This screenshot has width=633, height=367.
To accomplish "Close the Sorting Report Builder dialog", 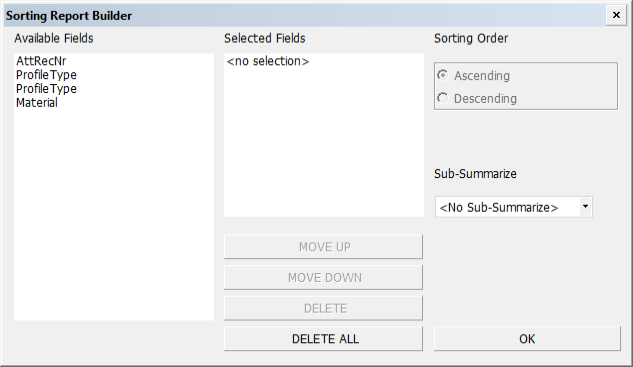I will [x=616, y=15].
